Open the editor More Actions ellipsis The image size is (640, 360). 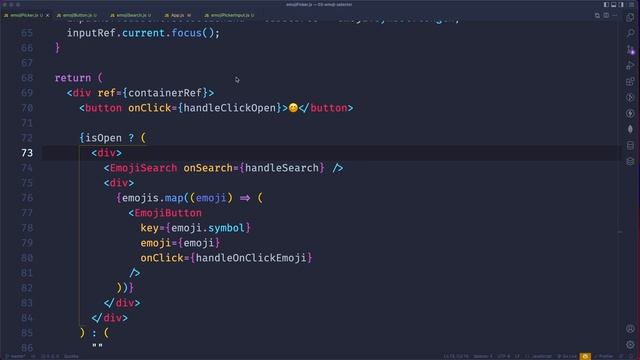pos(615,15)
